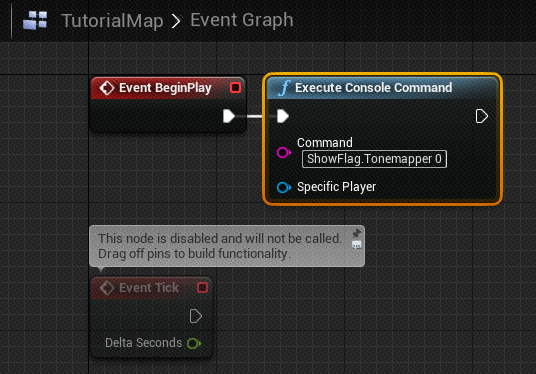Click the Delta Seconds label
The image size is (536, 374).
[144, 343]
